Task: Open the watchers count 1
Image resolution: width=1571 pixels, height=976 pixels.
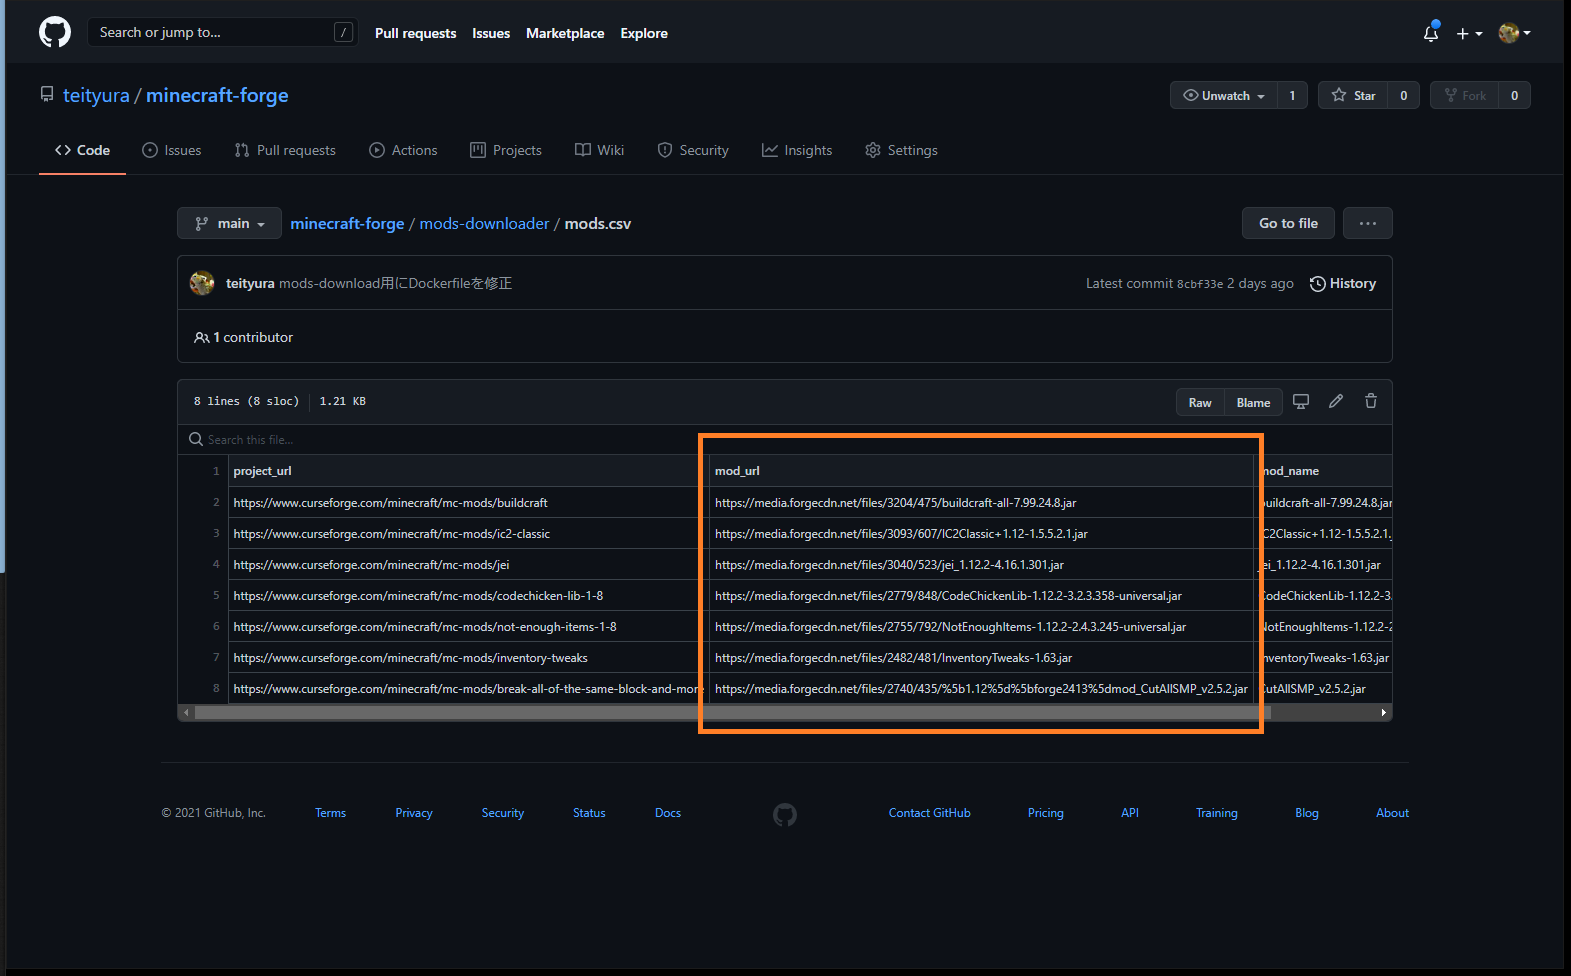Action: coord(1292,95)
